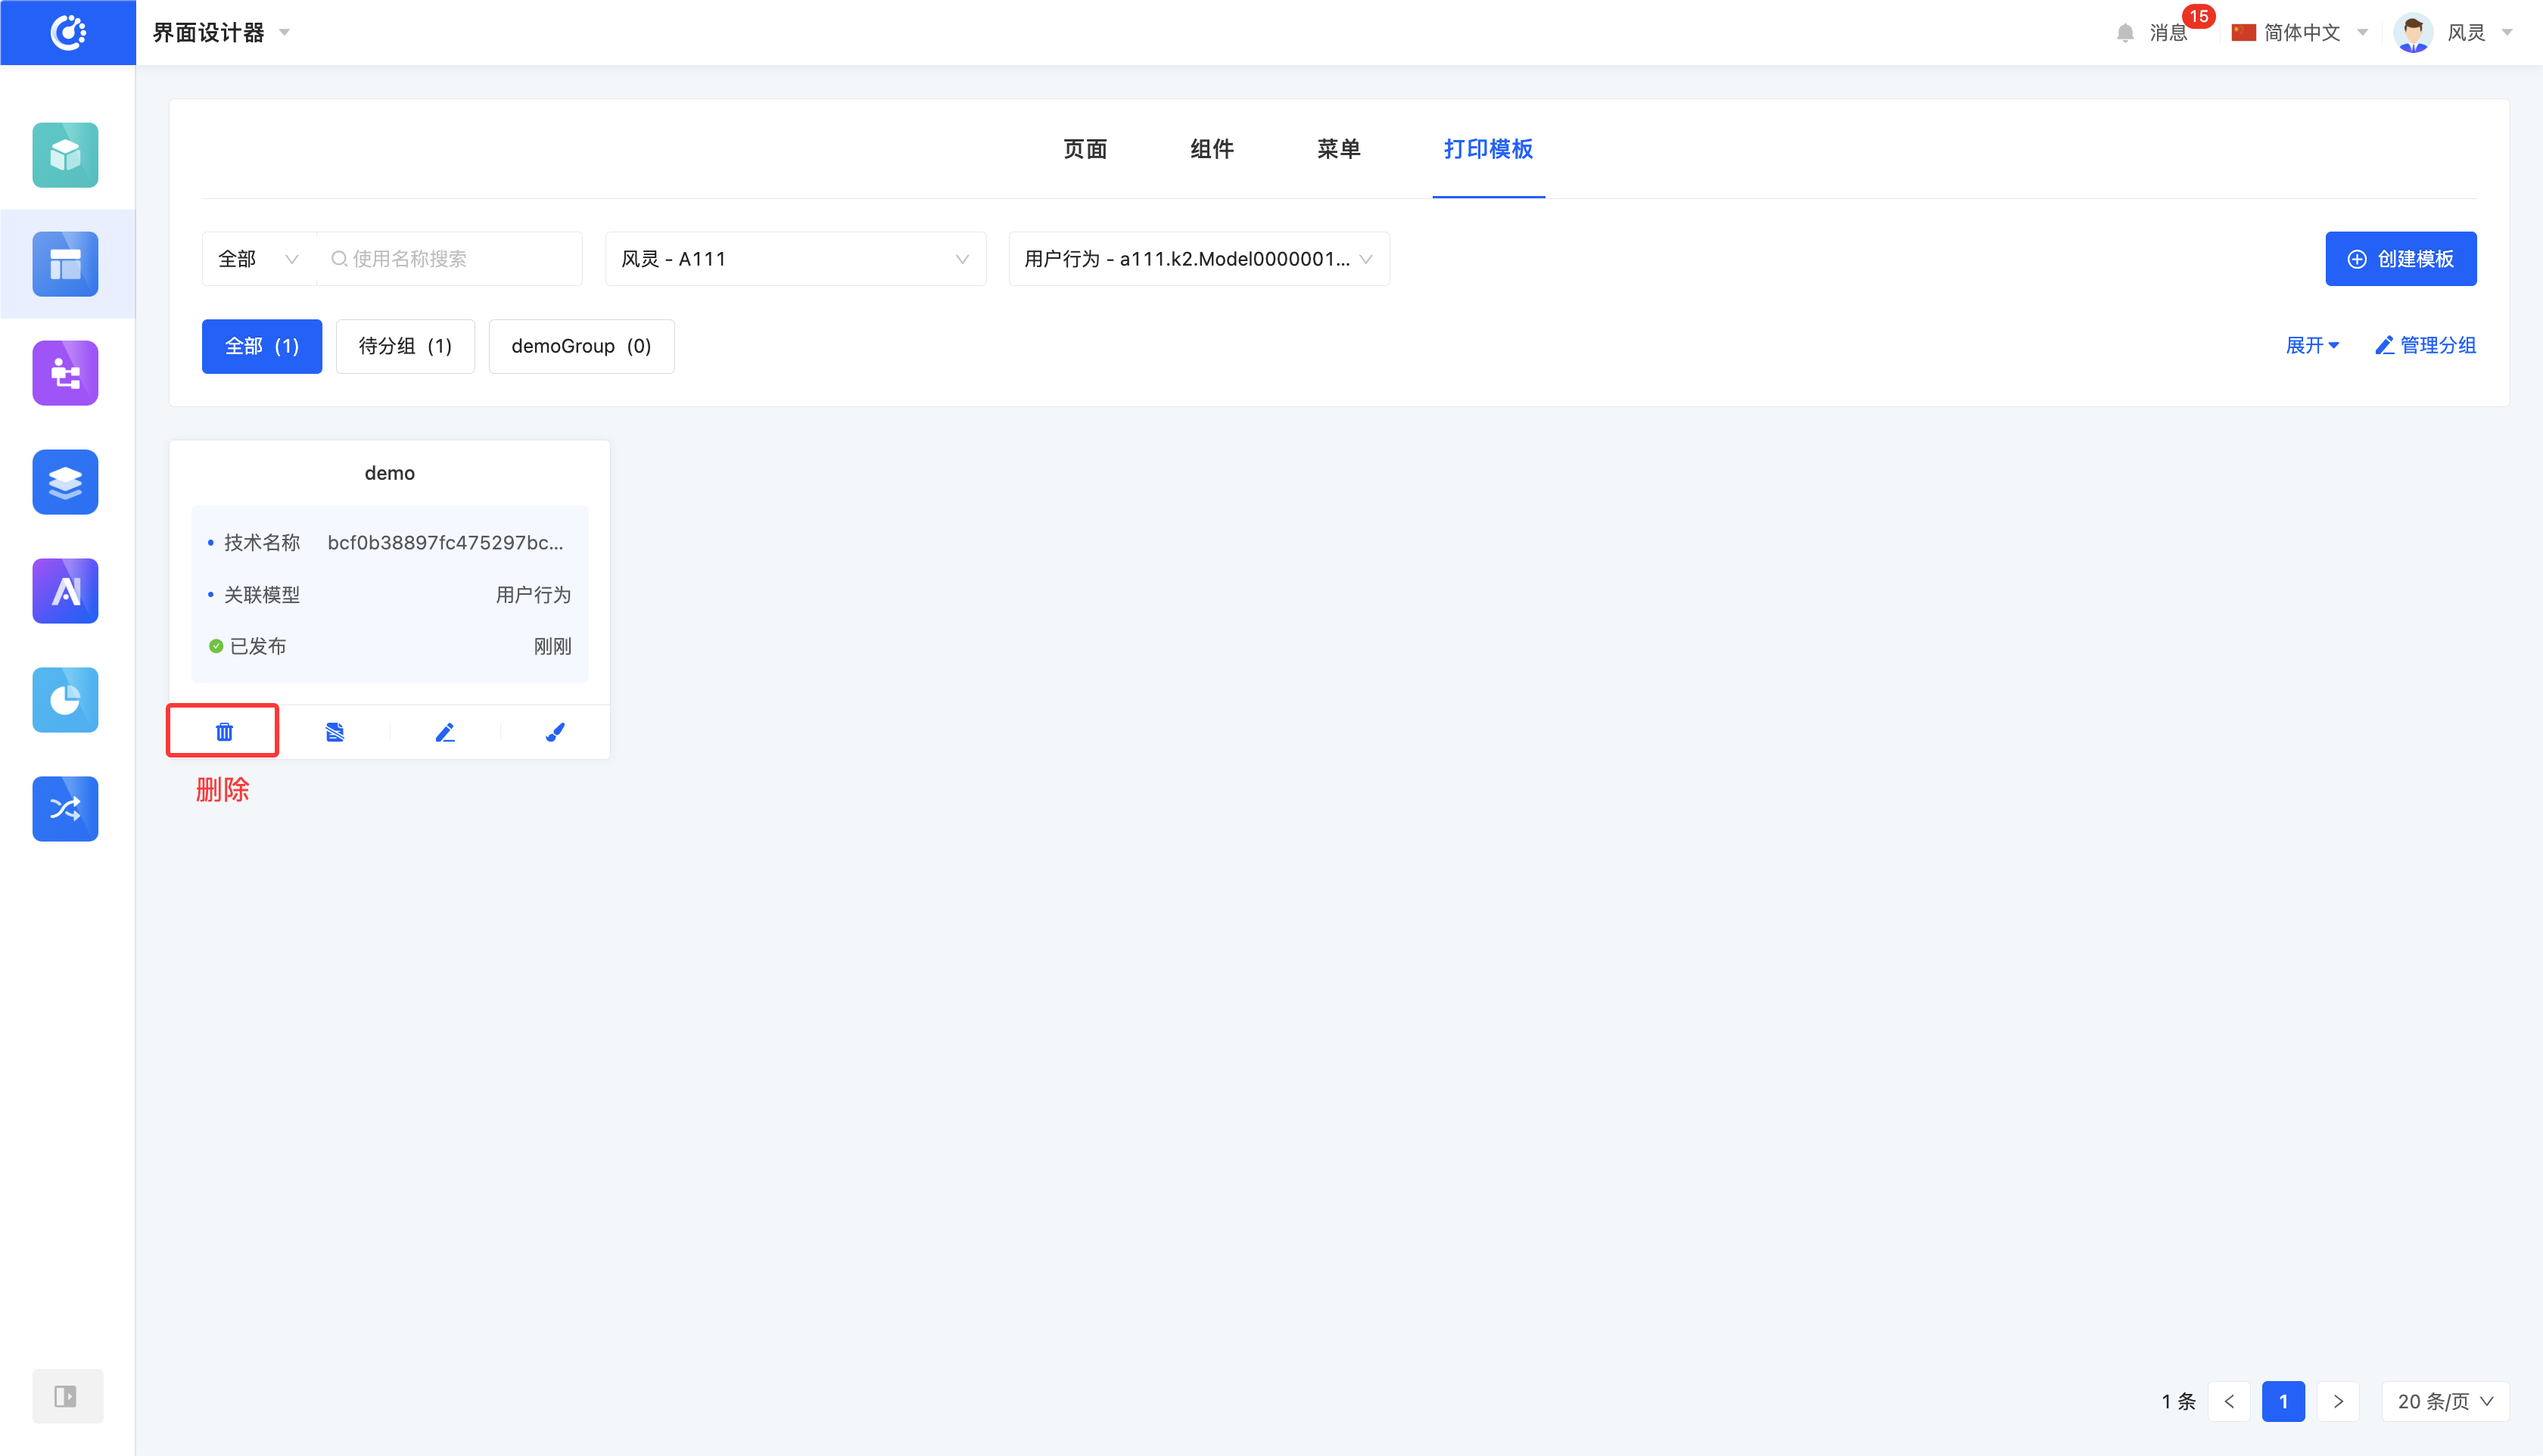Switch to the 页面 tab

[x=1085, y=149]
